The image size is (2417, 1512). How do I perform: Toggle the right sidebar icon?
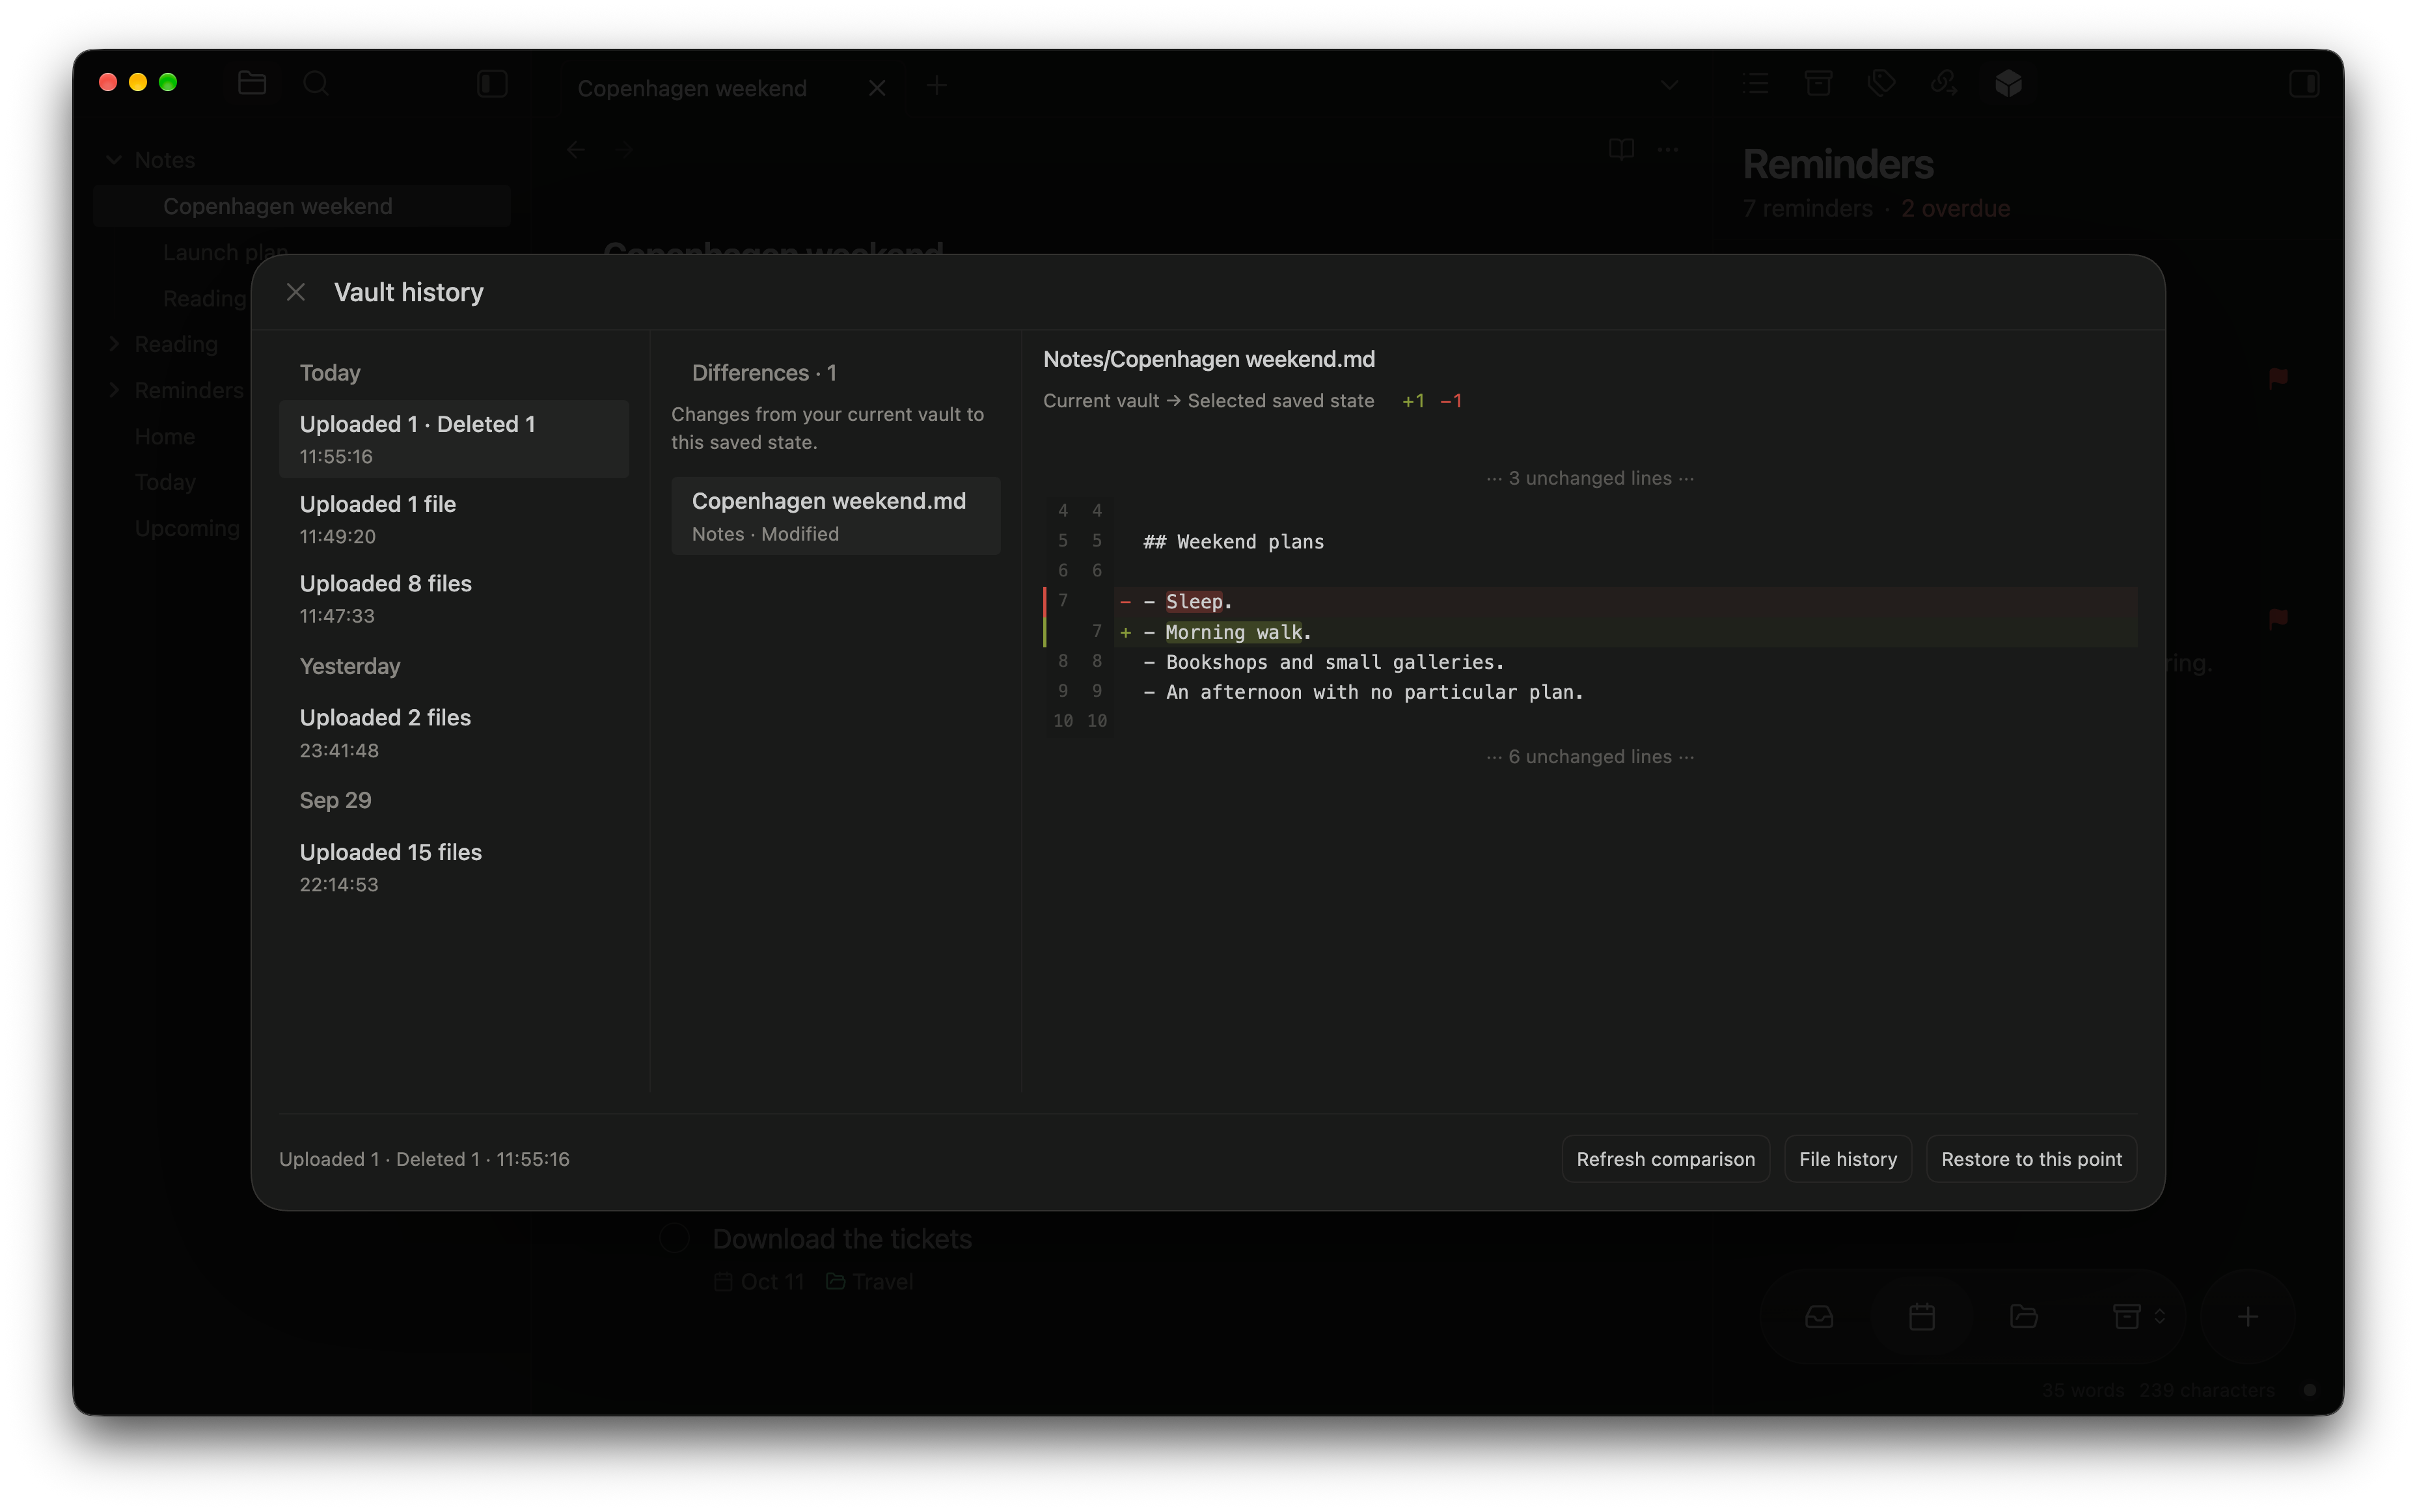click(x=2304, y=83)
